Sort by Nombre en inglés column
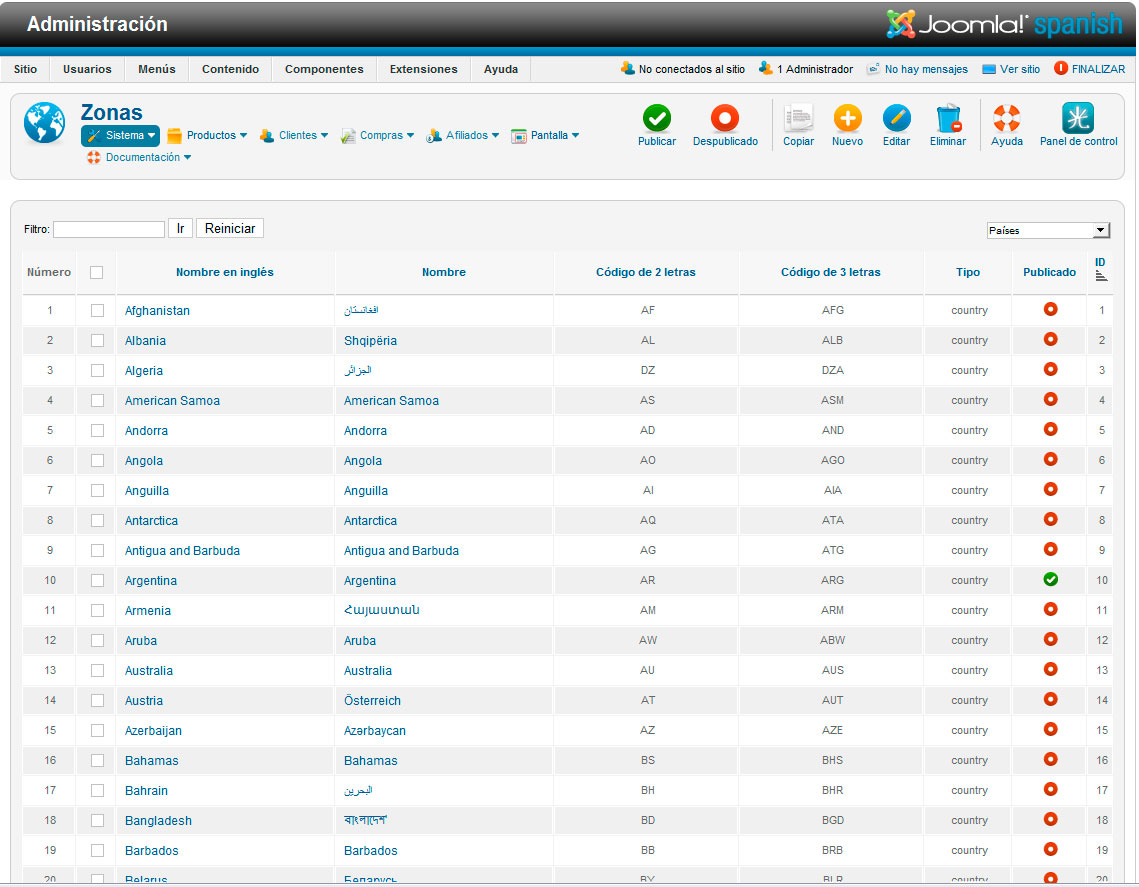 pos(224,272)
